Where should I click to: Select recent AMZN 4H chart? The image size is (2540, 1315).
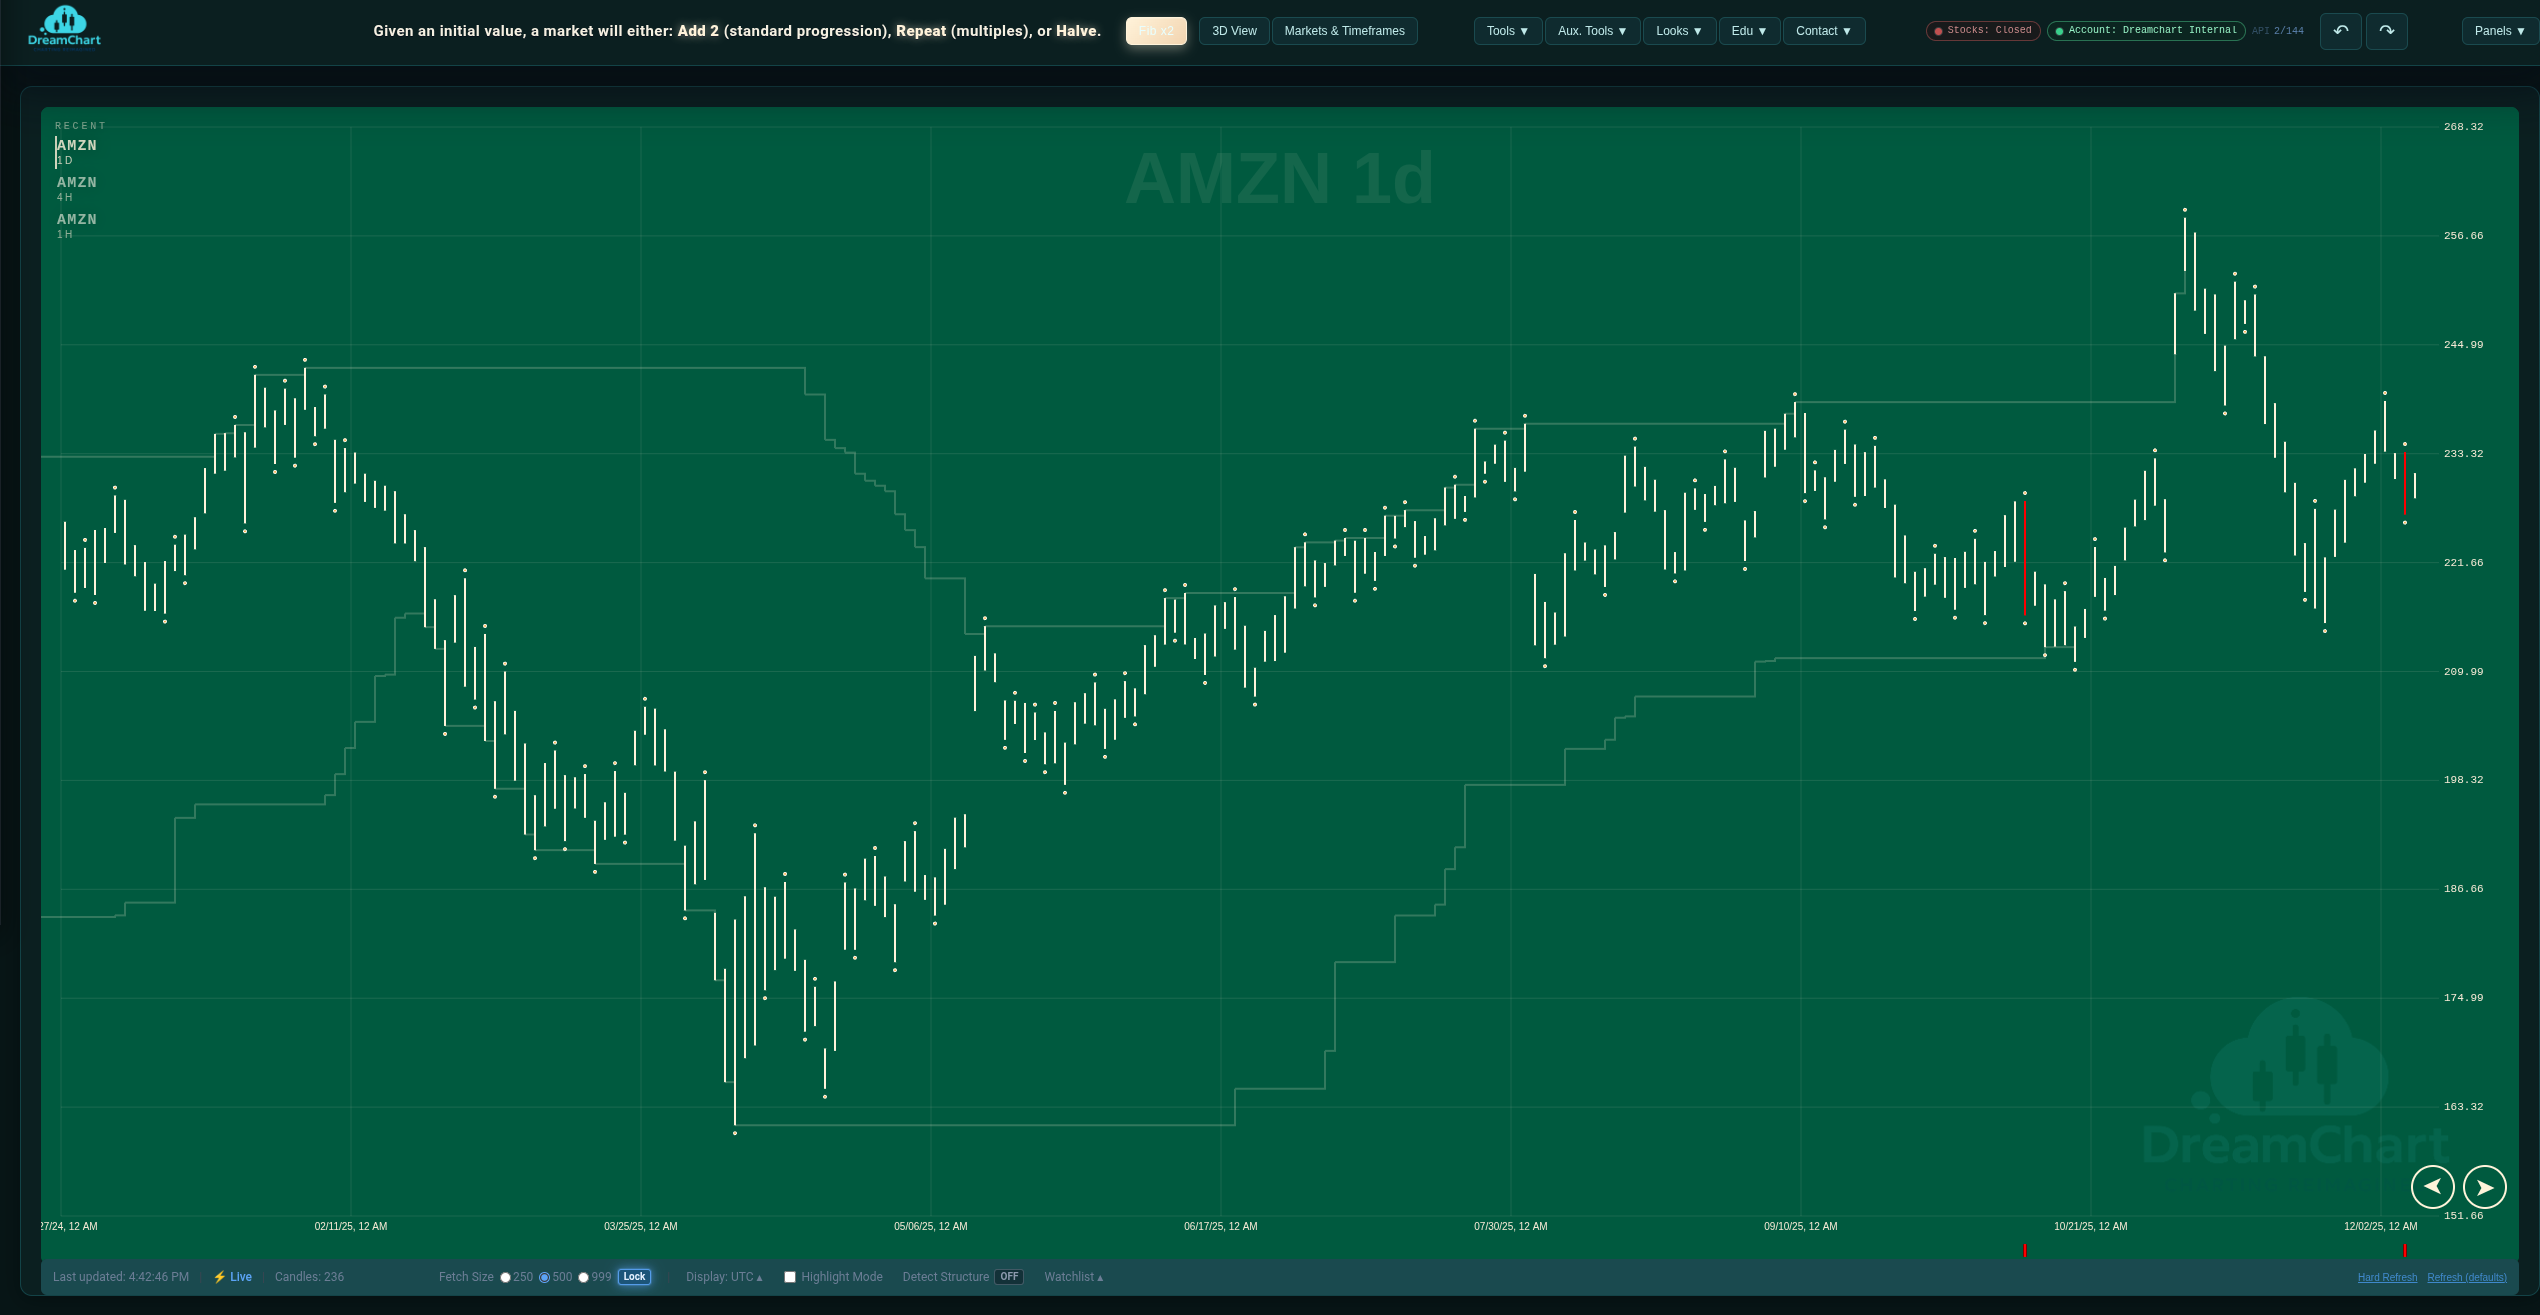pos(77,189)
